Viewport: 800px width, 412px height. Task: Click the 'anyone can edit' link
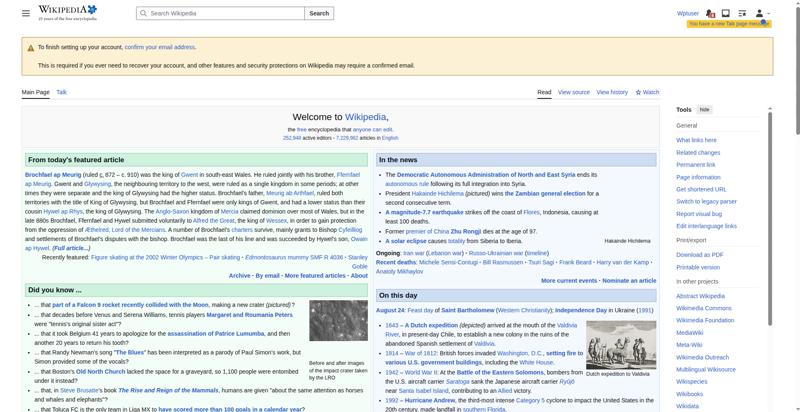tap(372, 130)
